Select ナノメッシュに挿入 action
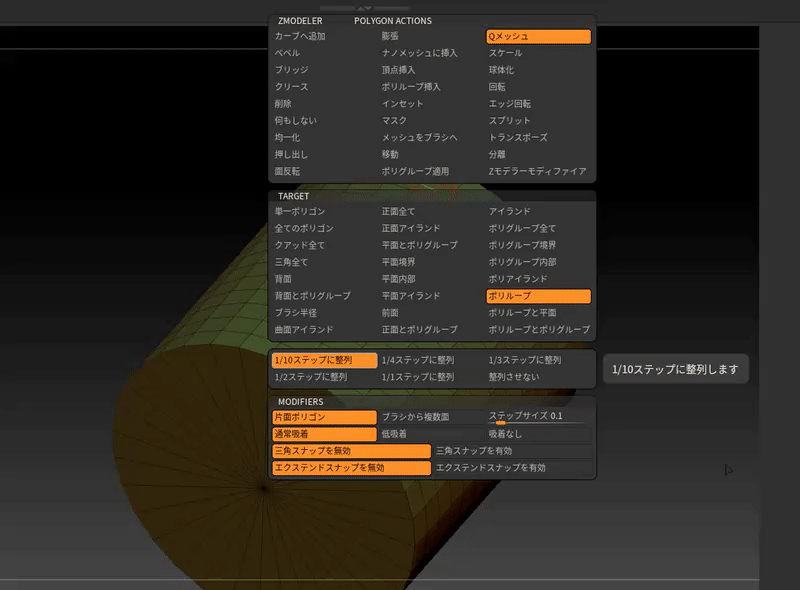800x590 pixels. click(x=419, y=53)
